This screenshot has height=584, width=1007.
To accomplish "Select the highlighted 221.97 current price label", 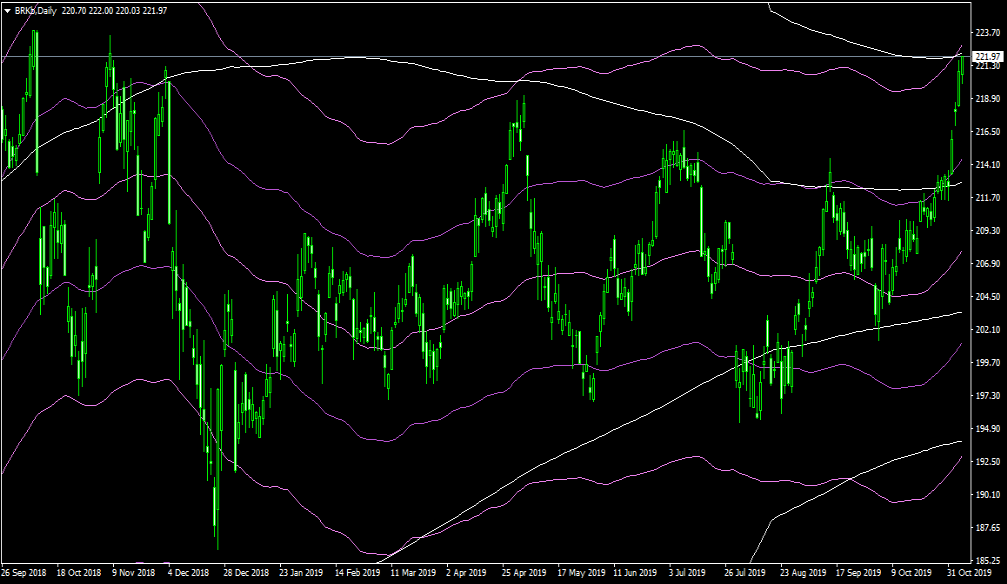I will click(988, 57).
